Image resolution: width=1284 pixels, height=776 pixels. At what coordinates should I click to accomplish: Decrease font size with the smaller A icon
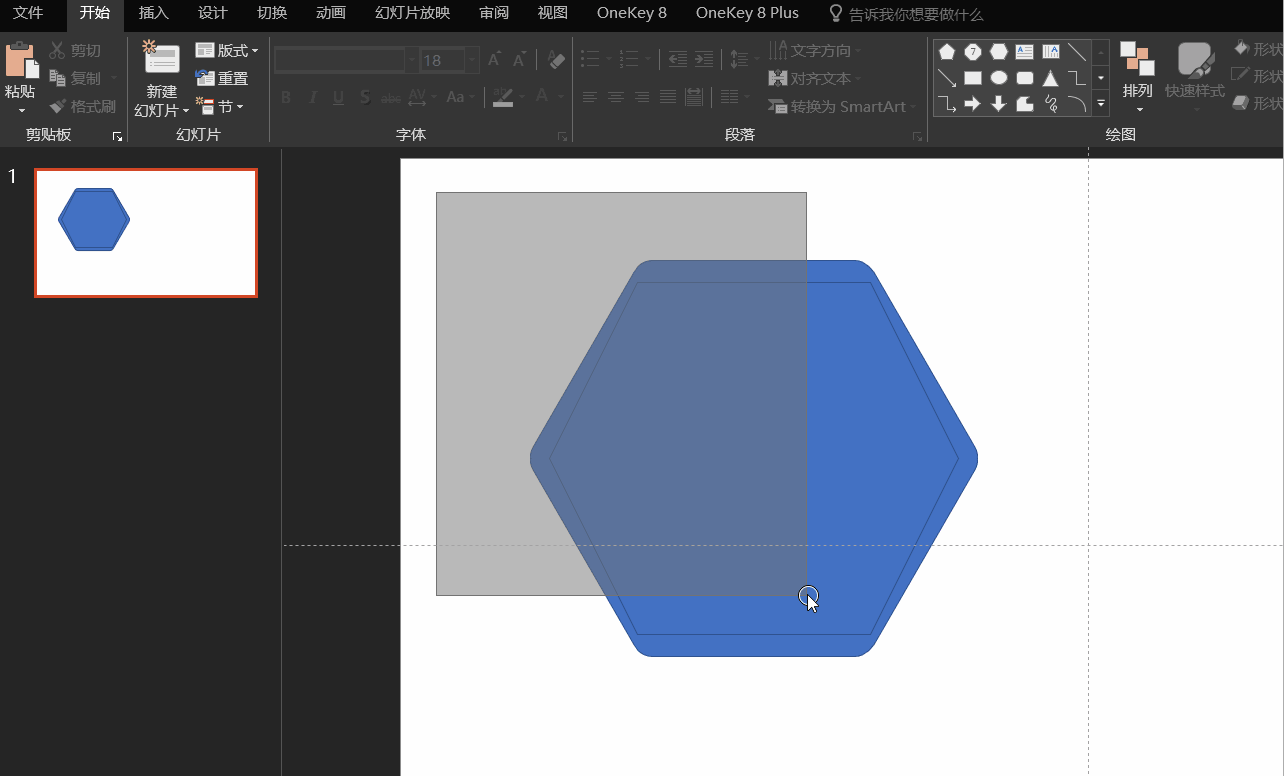pyautogui.click(x=519, y=60)
